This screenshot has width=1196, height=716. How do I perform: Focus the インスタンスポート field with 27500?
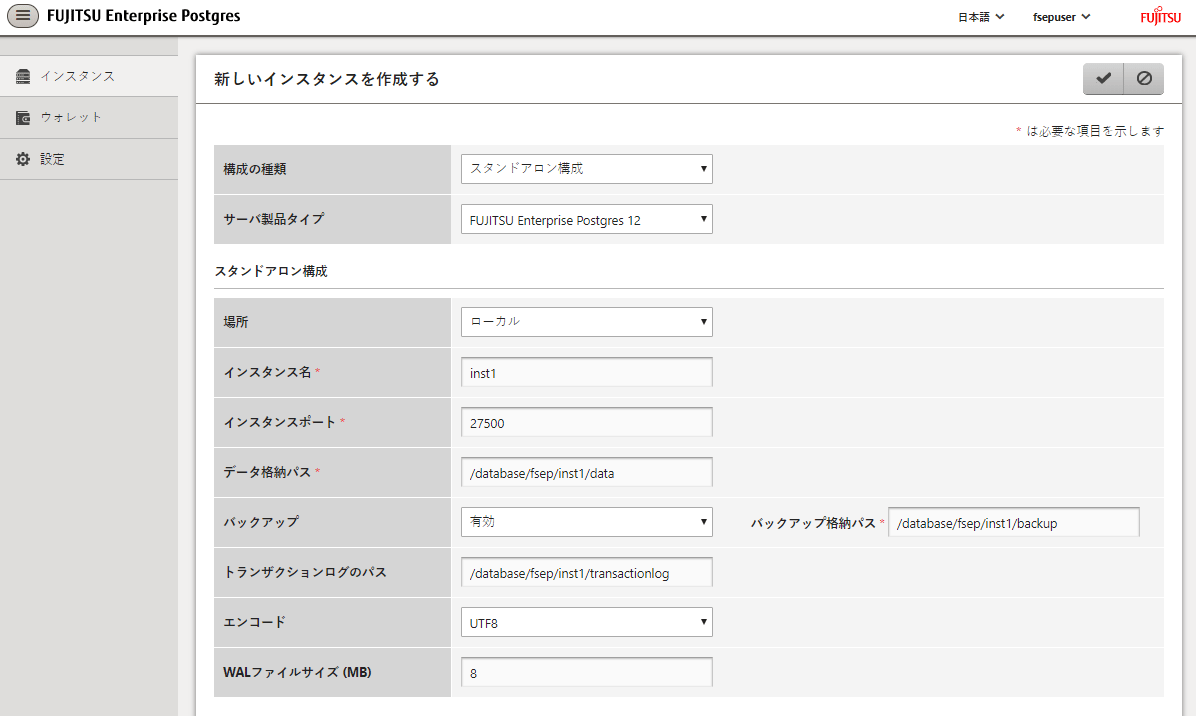pyautogui.click(x=587, y=422)
